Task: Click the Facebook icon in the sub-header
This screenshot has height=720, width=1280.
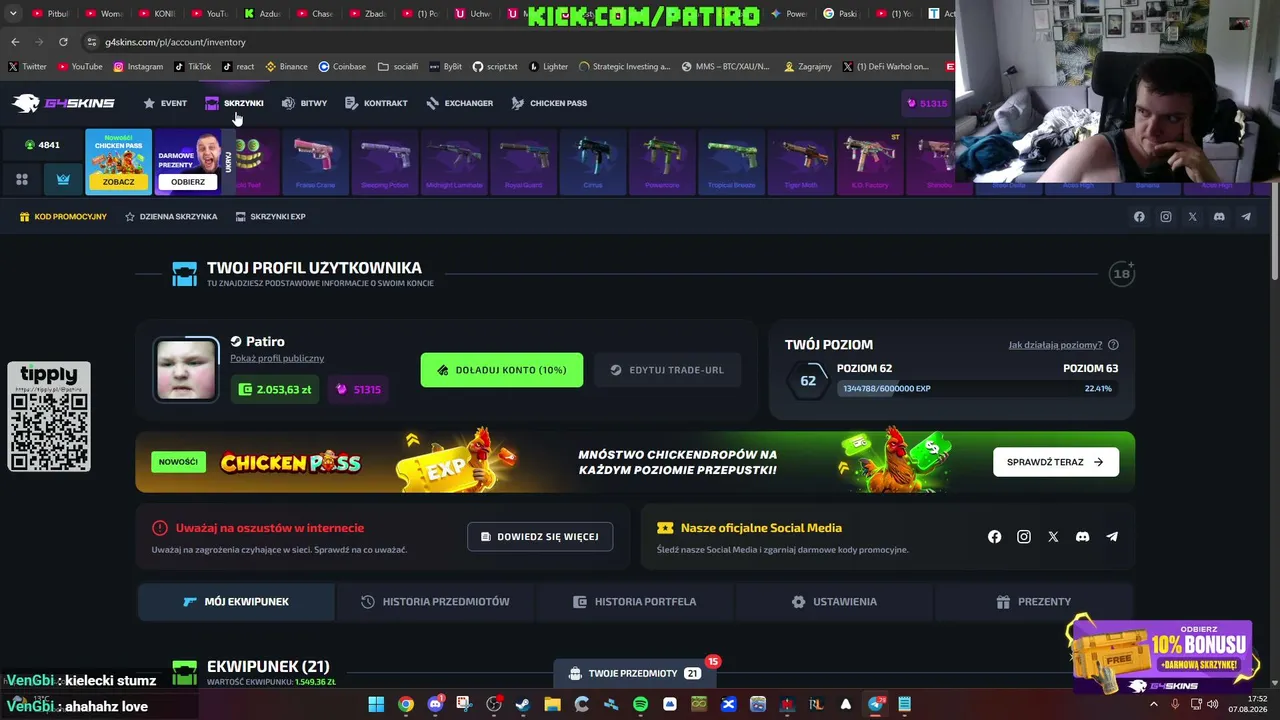Action: coord(1139,216)
